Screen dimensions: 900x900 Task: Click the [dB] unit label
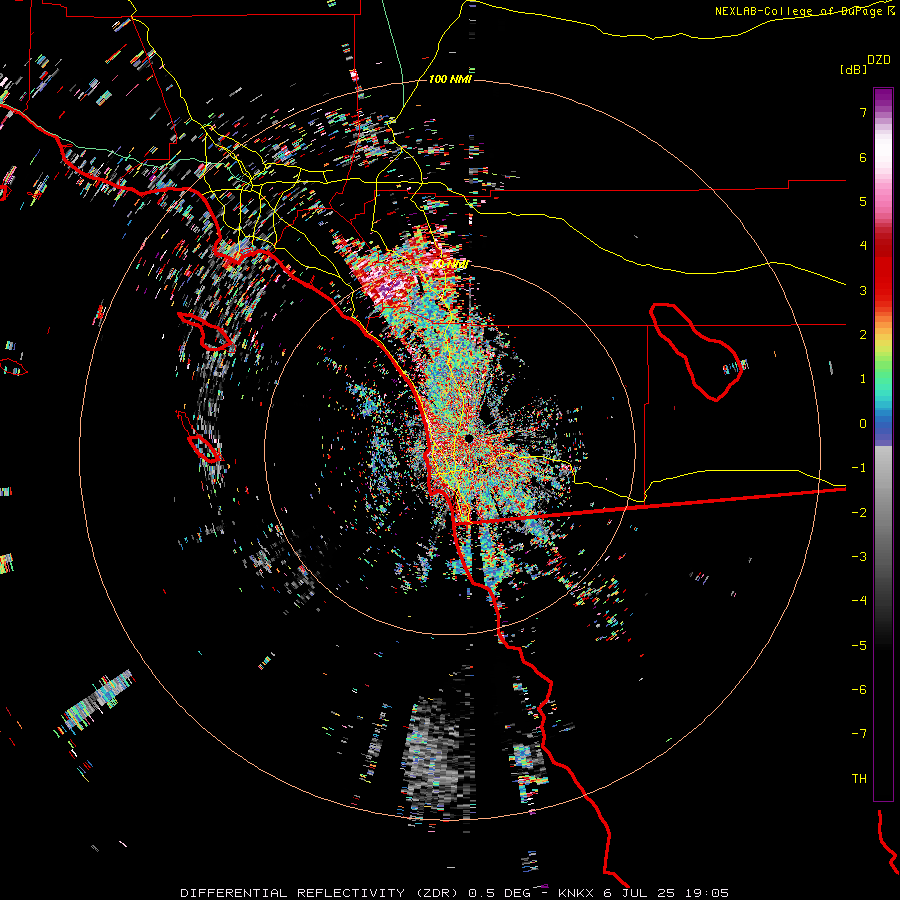pyautogui.click(x=854, y=69)
